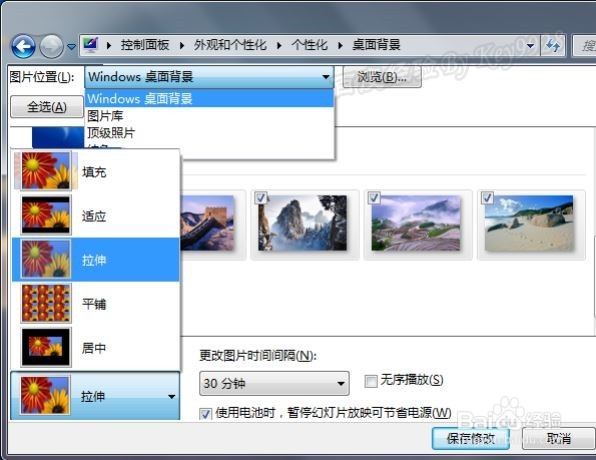Viewport: 596px width, 460px height.
Task: Click the 适应 flower preview icon
Action: (x=46, y=215)
